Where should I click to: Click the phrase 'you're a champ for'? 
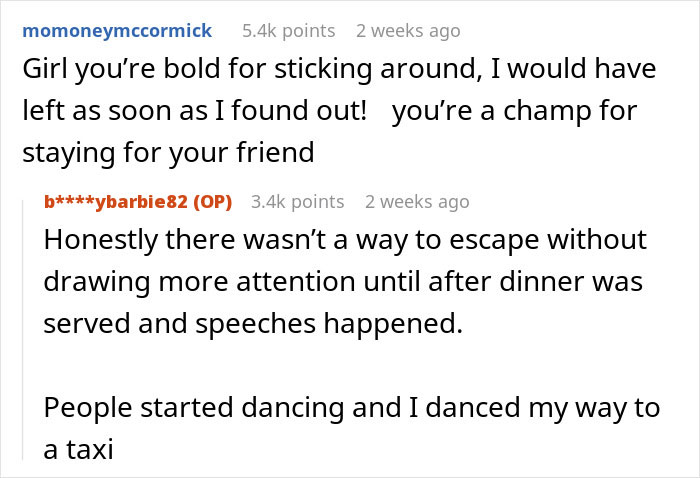514,110
